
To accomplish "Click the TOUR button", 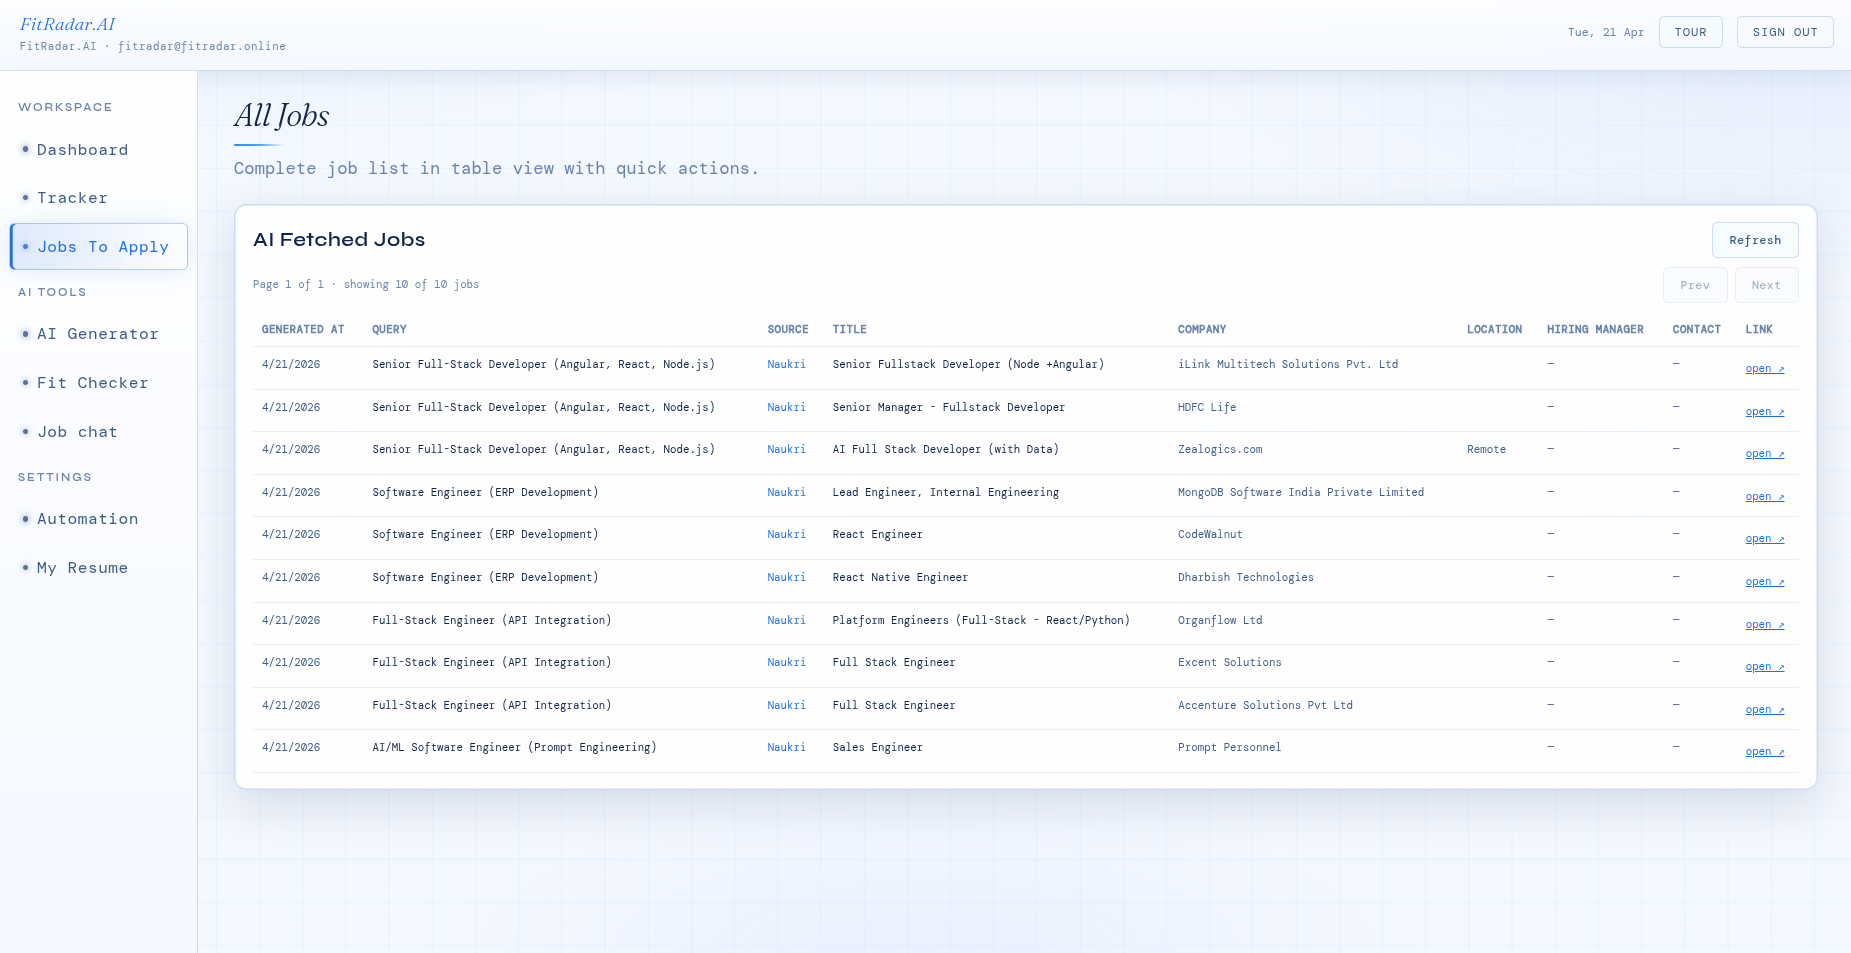I will 1690,32.
